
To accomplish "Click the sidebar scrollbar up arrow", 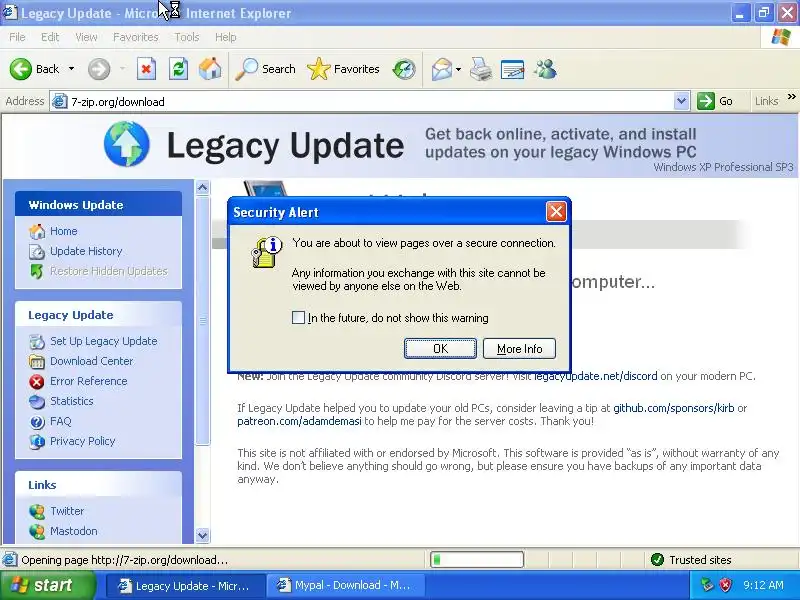I will (x=203, y=188).
